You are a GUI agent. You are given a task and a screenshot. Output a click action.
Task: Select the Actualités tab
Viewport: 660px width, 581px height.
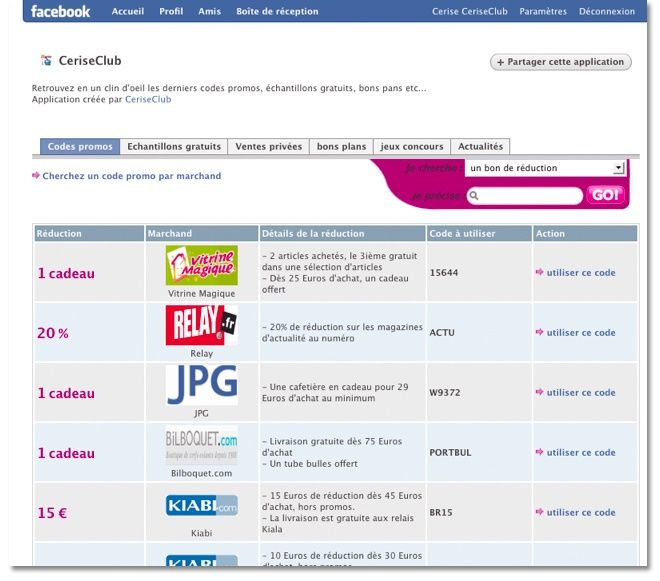point(480,147)
